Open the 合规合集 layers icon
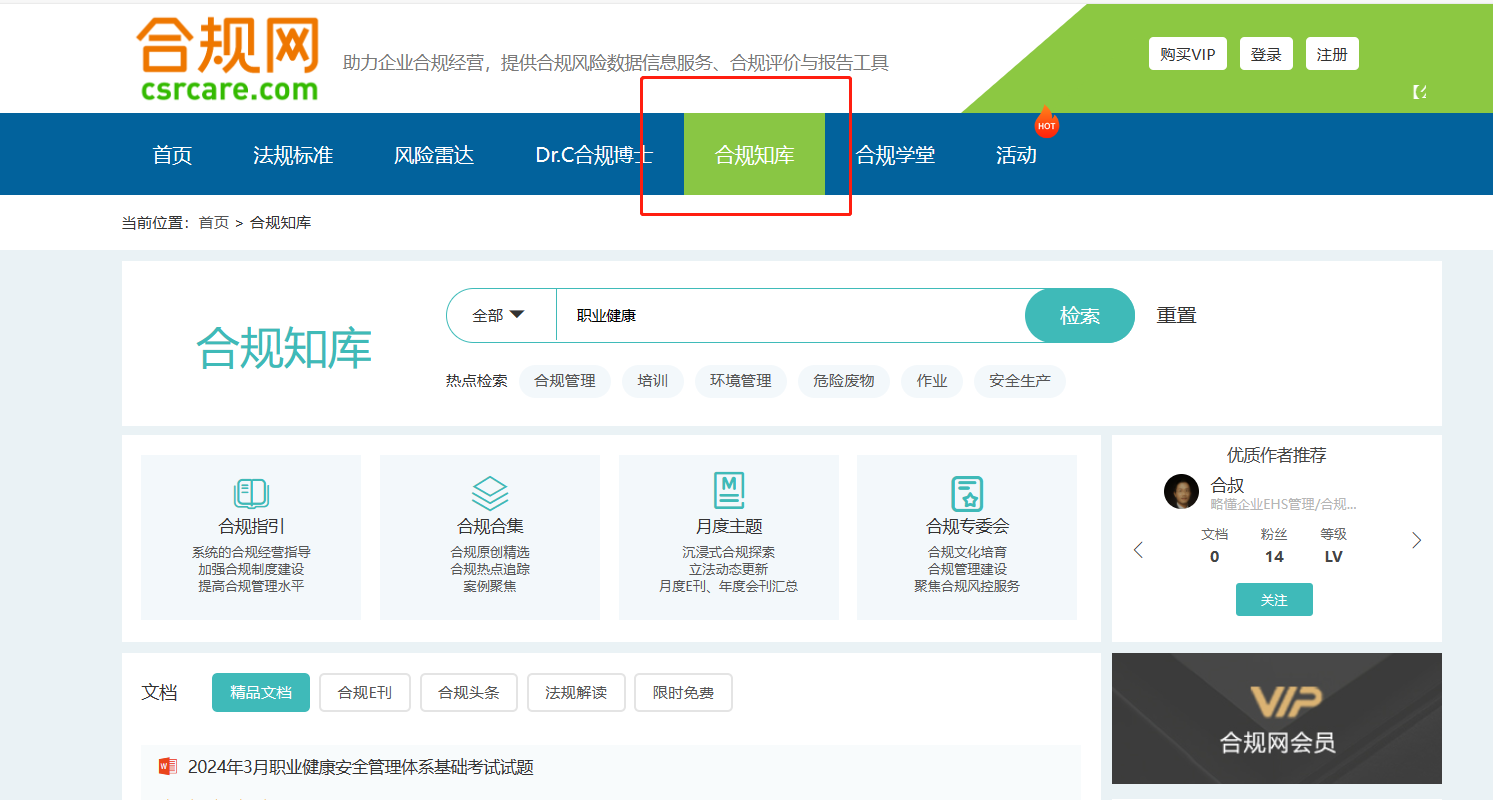Screen dimensions: 1493x800 coord(490,493)
